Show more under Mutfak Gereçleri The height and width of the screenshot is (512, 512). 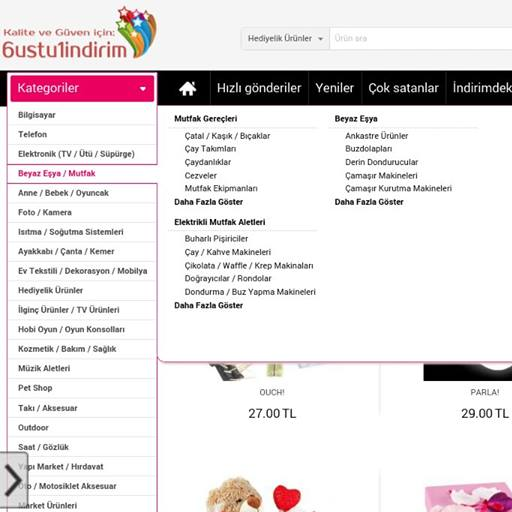[208, 202]
